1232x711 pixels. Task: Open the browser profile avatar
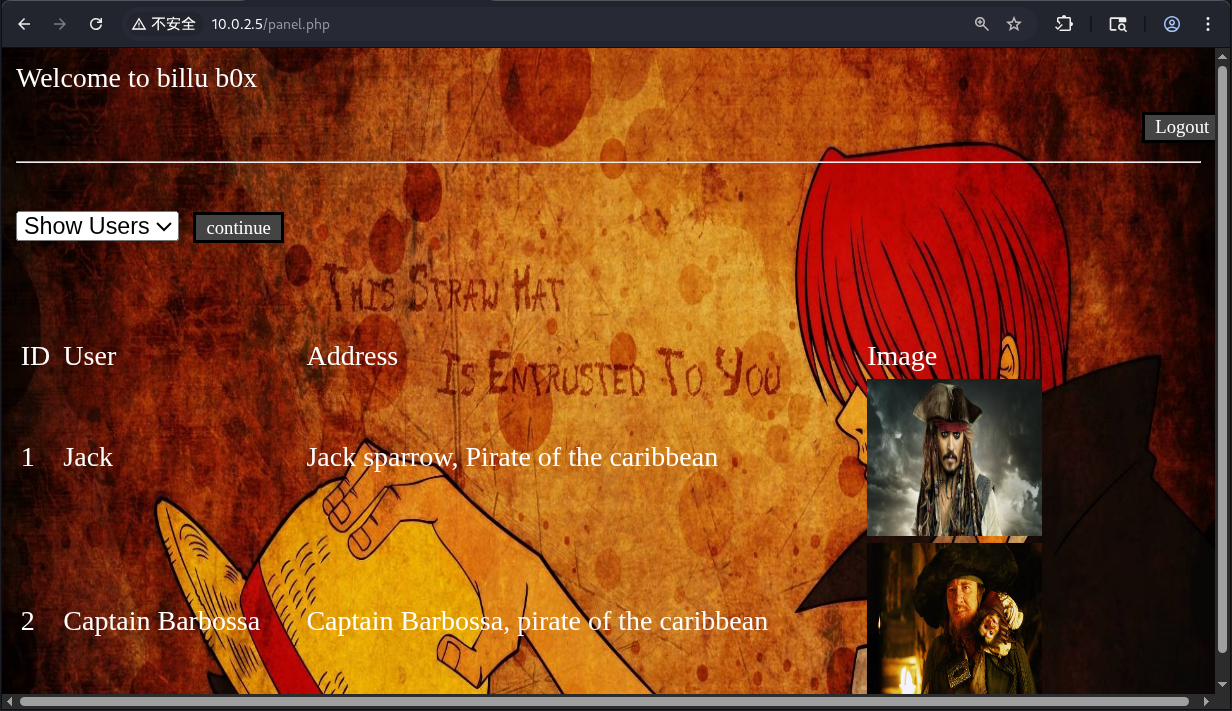click(x=1172, y=24)
